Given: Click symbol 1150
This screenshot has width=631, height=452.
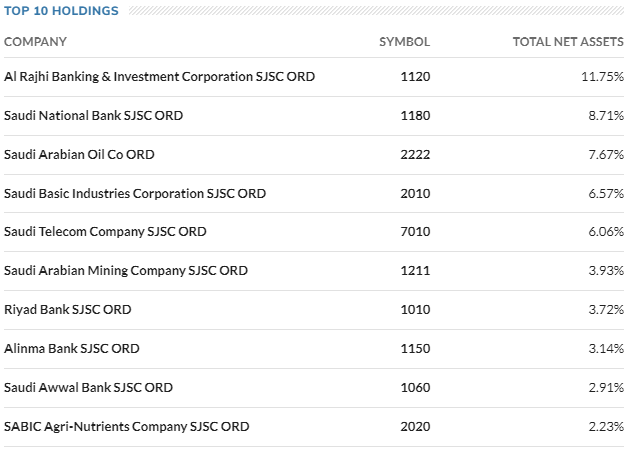Looking at the screenshot, I should click(415, 349).
